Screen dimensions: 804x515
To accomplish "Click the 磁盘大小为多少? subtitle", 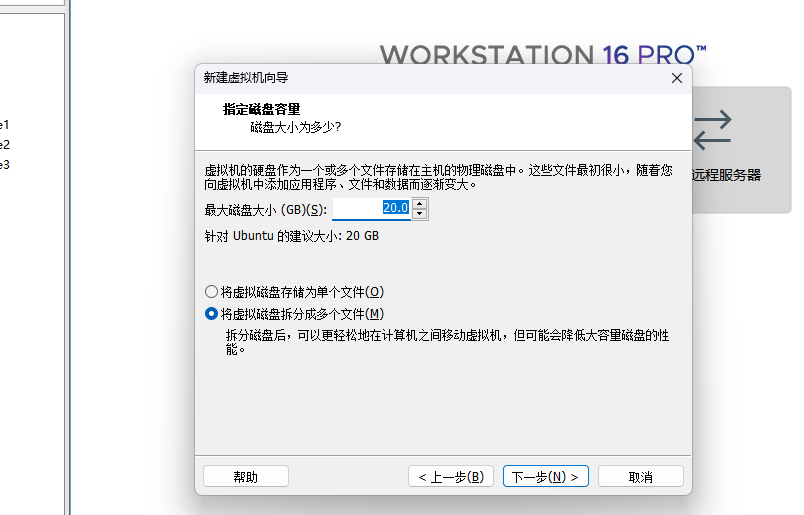I will (x=296, y=127).
